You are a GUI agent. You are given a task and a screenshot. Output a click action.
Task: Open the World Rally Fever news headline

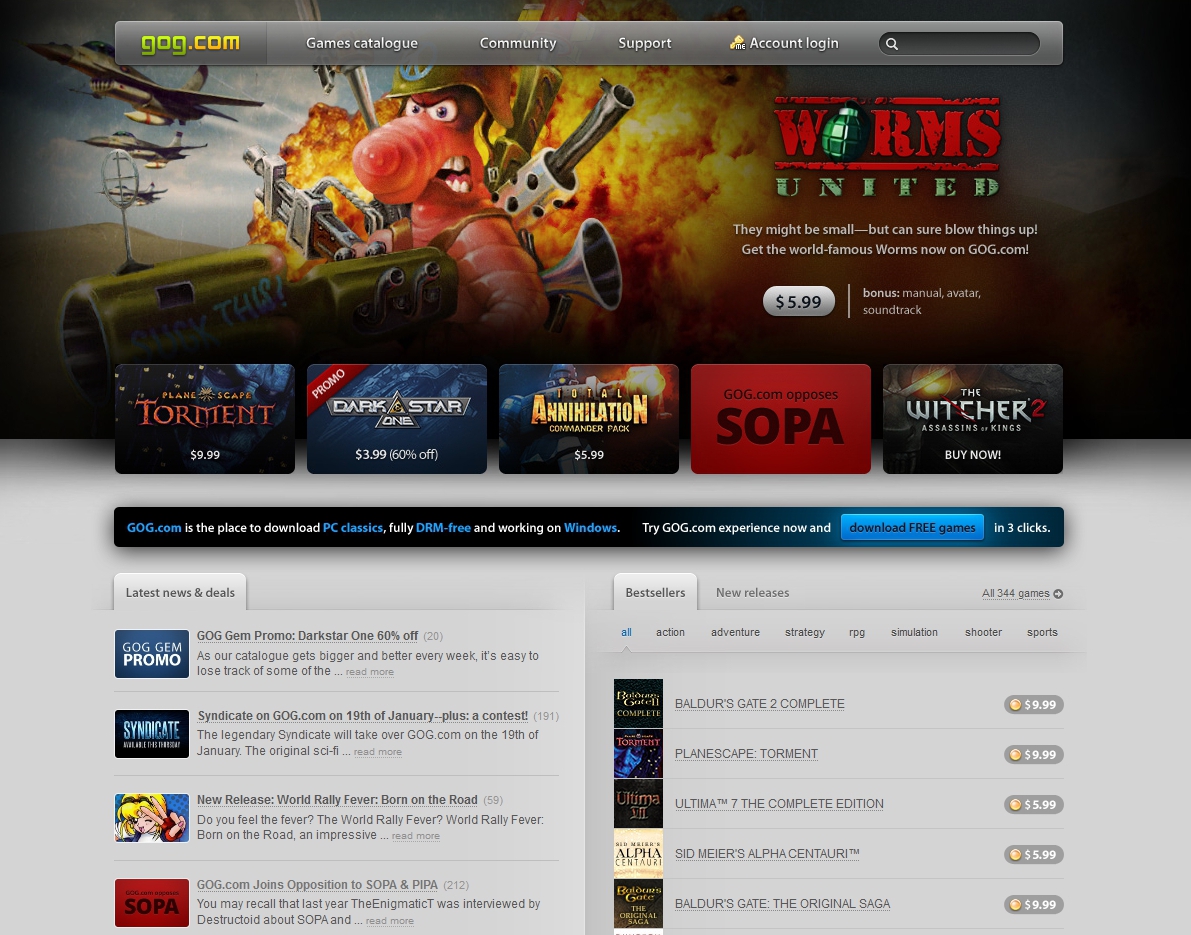(337, 800)
